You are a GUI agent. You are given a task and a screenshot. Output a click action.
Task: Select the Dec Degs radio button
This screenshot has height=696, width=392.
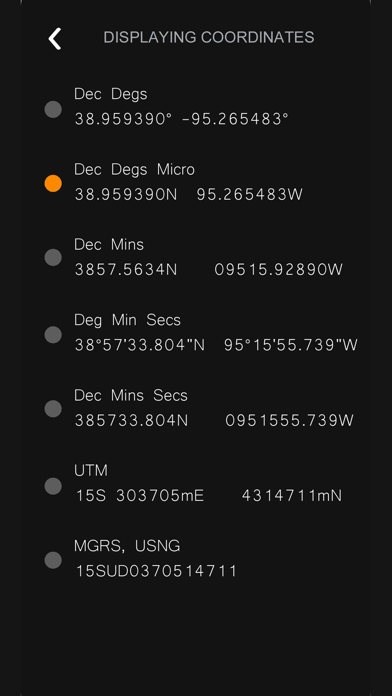coord(53,109)
